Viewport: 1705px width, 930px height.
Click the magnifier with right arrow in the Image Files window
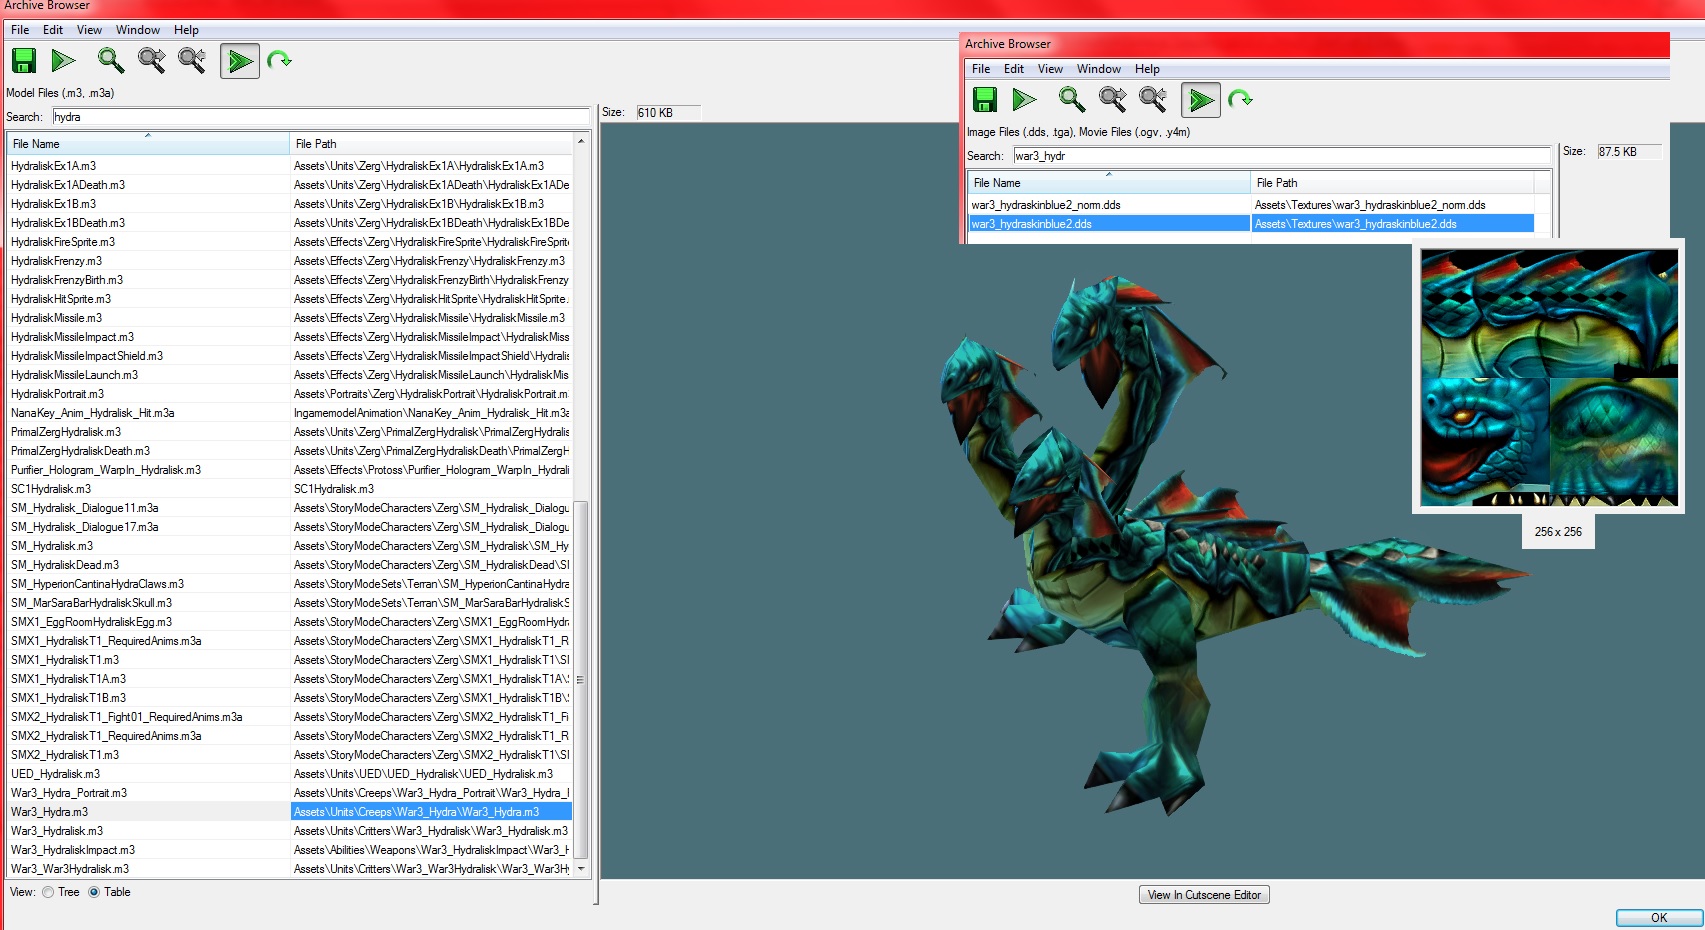coord(1112,99)
